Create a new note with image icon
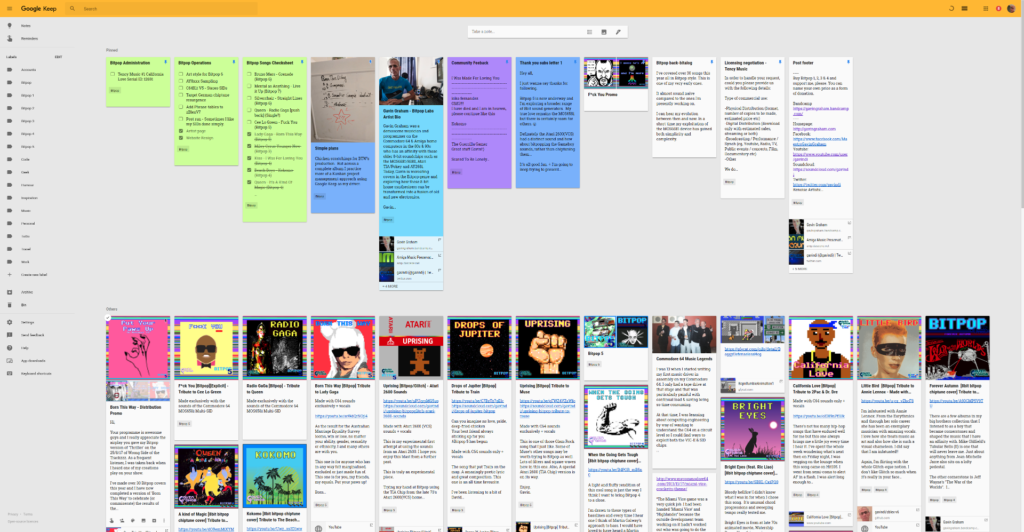Viewport: 1024px width, 532px height. click(603, 31)
